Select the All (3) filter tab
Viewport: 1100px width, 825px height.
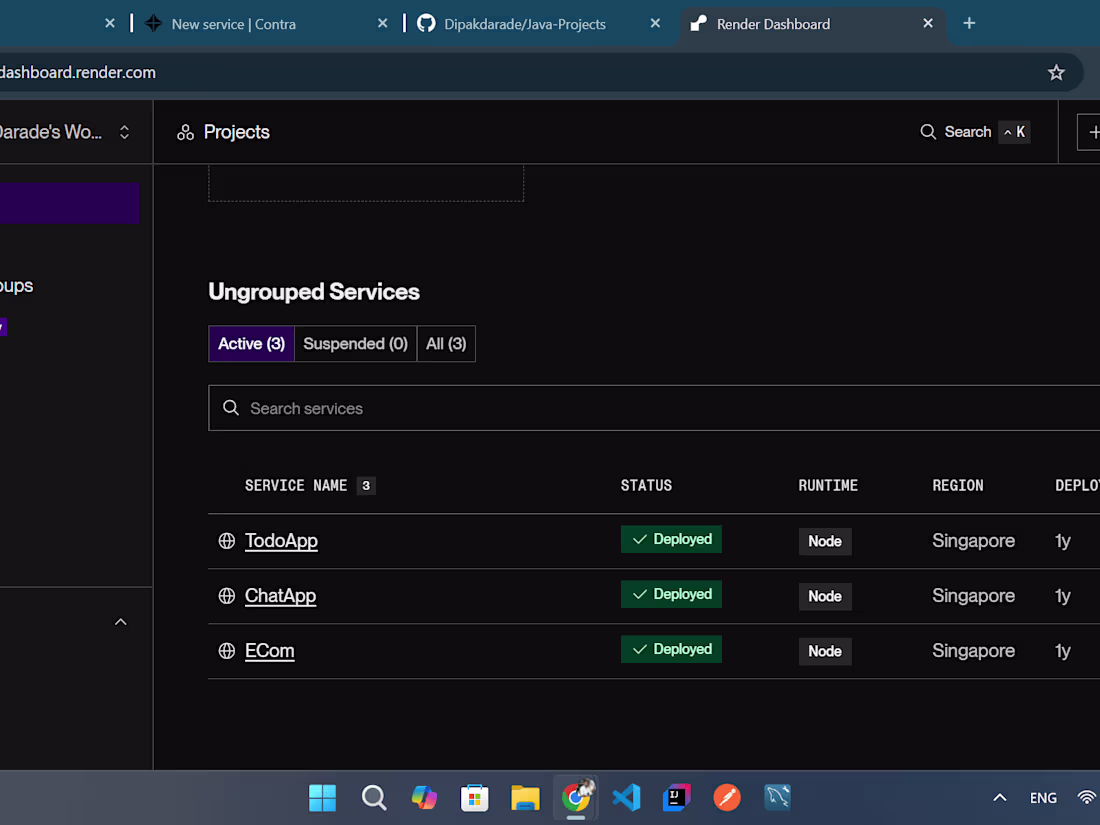(446, 344)
